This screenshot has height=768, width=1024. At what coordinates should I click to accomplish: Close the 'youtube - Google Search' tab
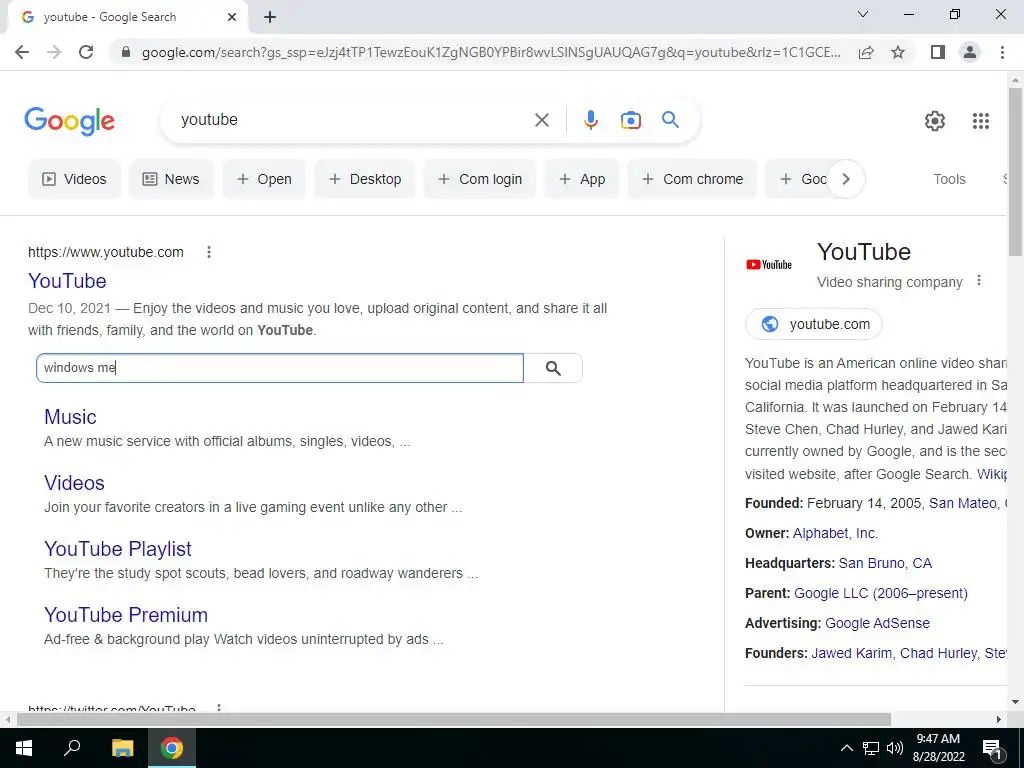click(x=232, y=17)
